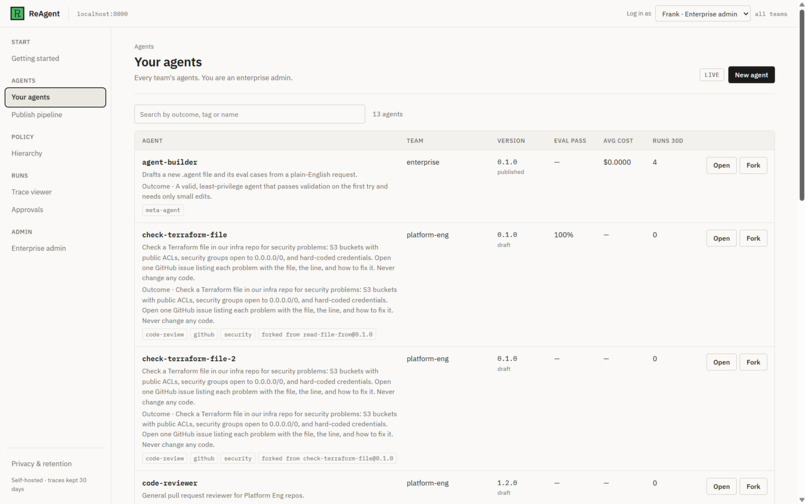This screenshot has height=504, width=806.
Task: Click code-review tag on check-terraform-file
Action: 164,334
